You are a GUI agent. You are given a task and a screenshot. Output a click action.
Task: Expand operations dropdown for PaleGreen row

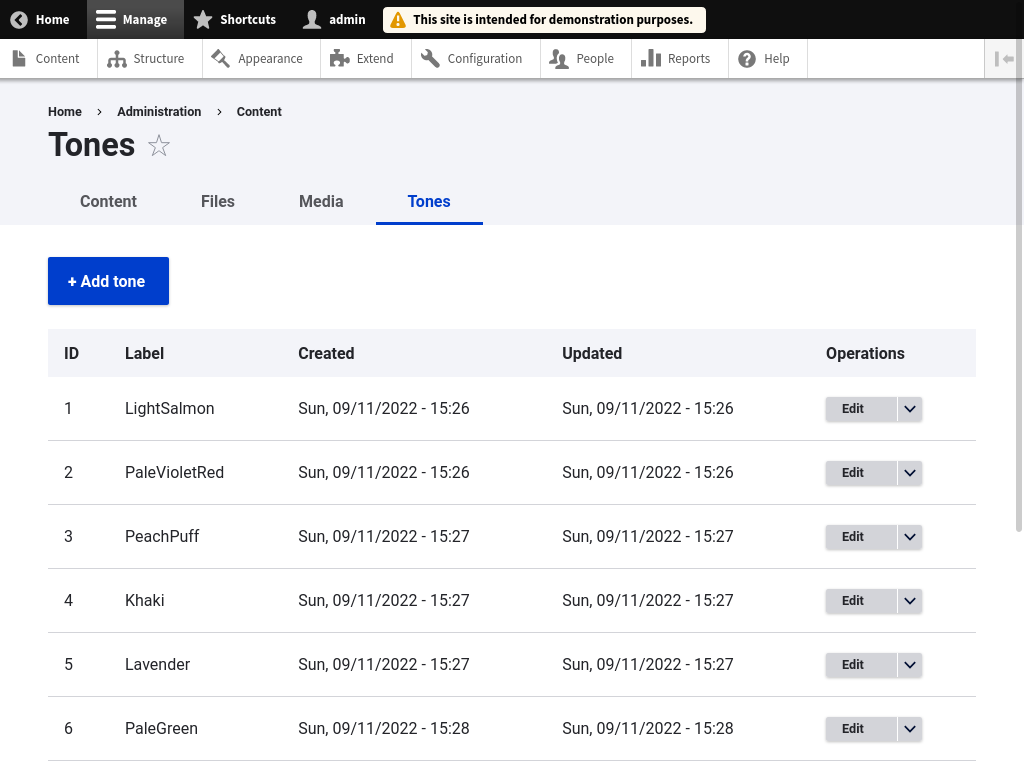pos(909,729)
